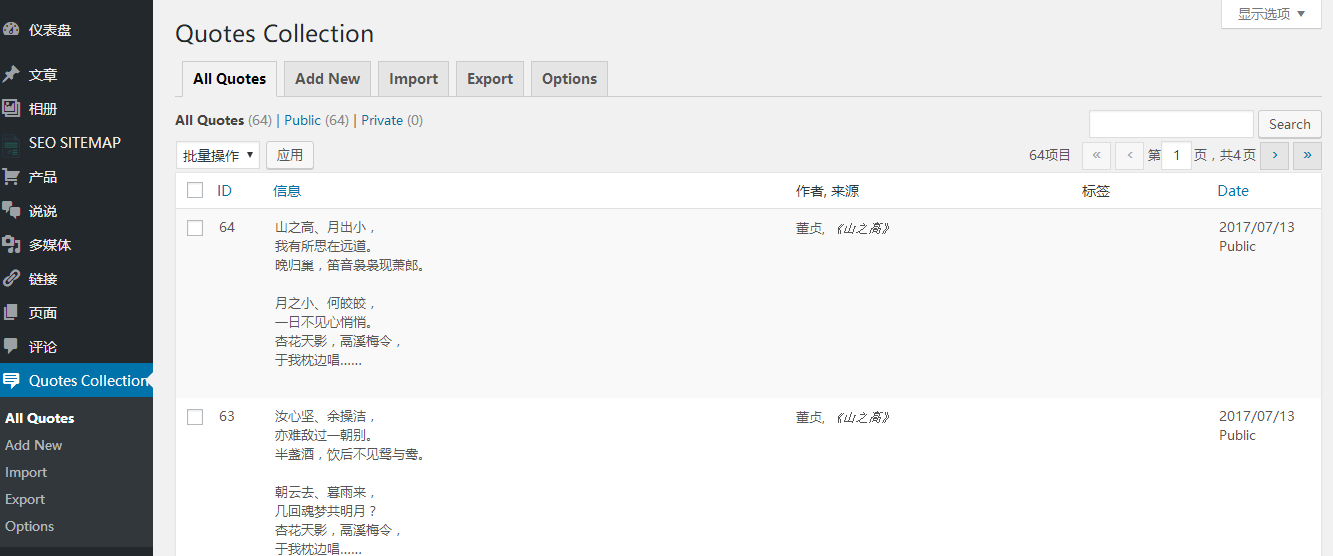Viewport: 1333px width, 556px height.
Task: Click the Quotes Collection quote icon
Action: tap(11, 381)
